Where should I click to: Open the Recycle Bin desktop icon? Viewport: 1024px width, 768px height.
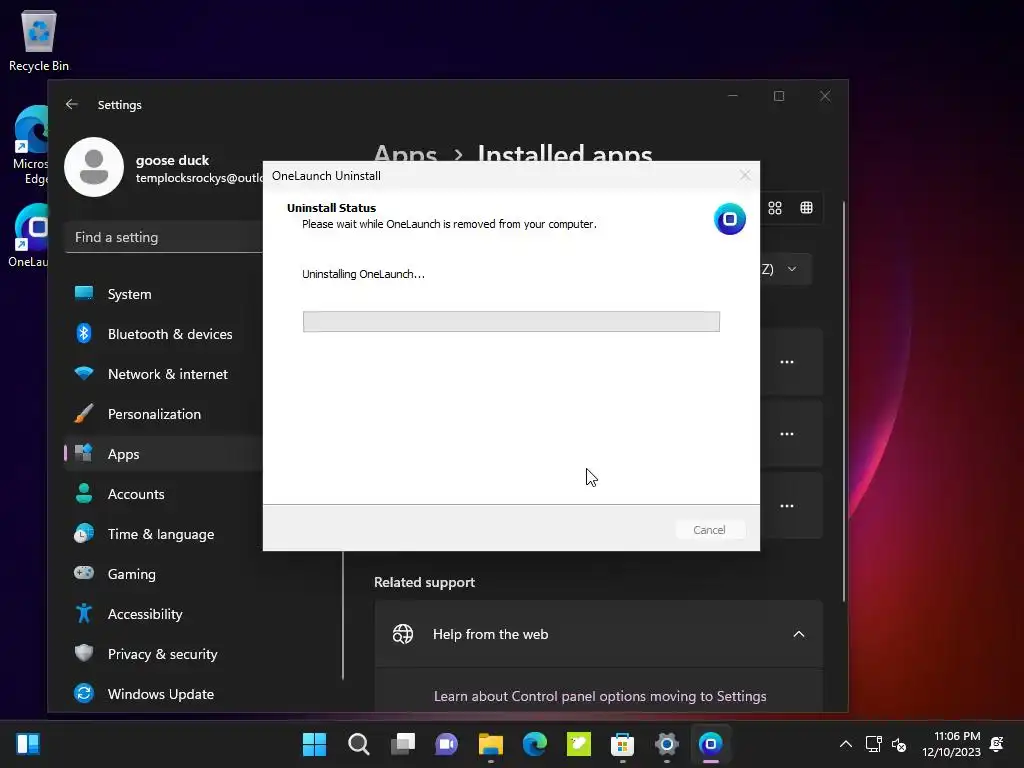39,40
